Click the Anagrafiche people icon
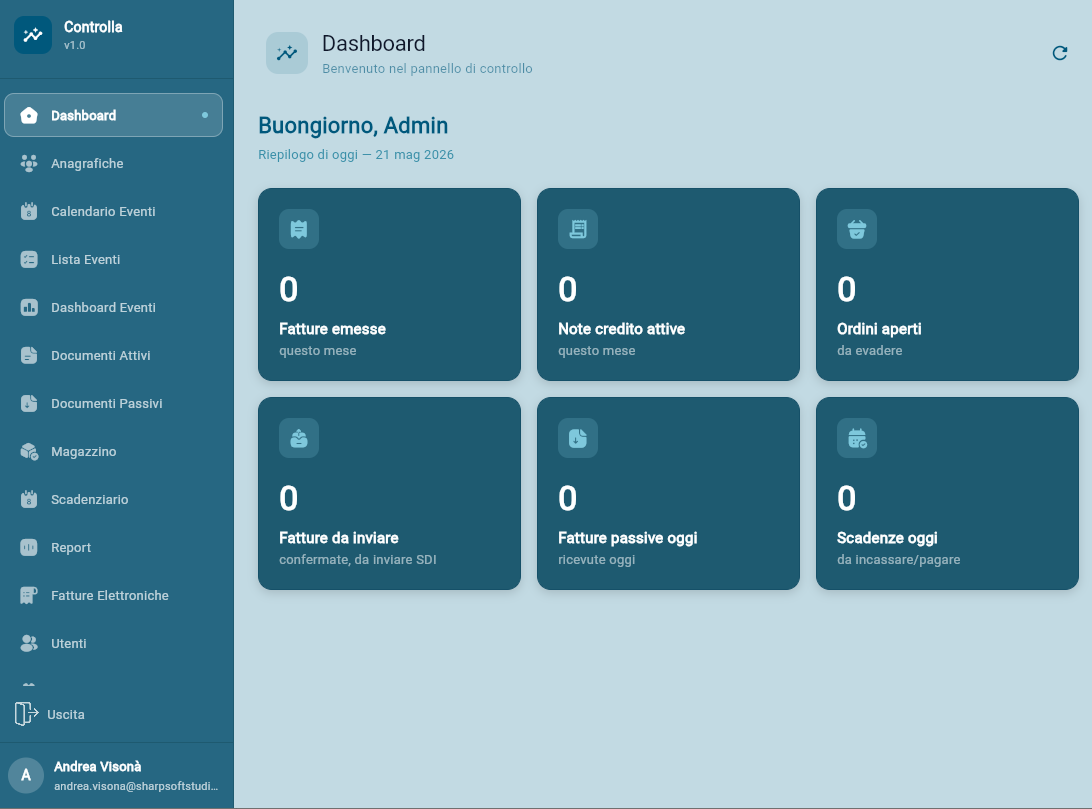Image resolution: width=1092 pixels, height=809 pixels. [29, 164]
